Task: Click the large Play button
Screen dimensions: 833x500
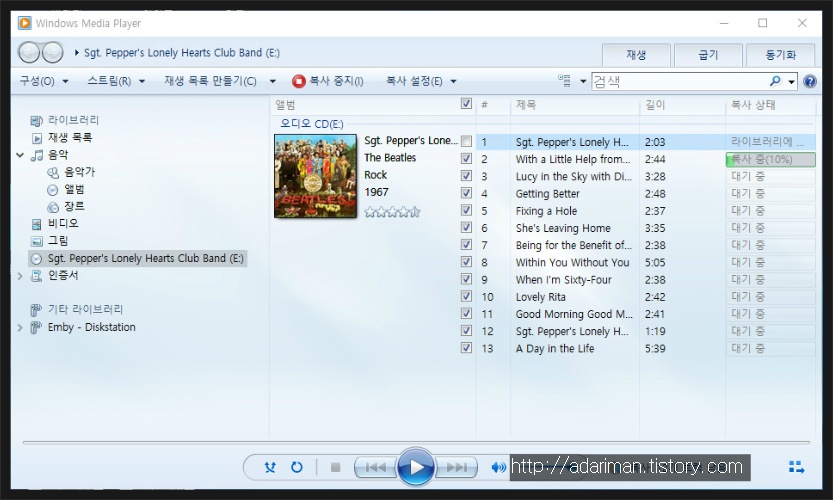Action: point(416,467)
